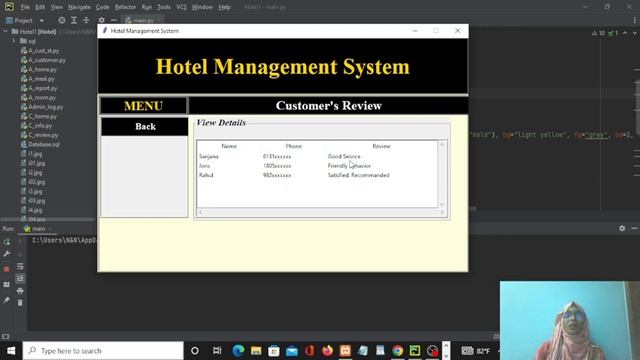Open PyCharm from the taskbar
640x360 pixels.
click(x=415, y=351)
